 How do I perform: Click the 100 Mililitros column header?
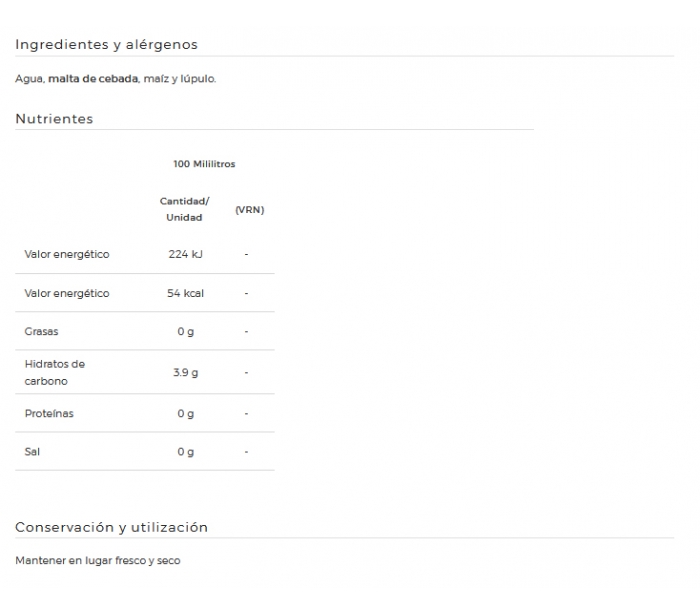tap(204, 164)
